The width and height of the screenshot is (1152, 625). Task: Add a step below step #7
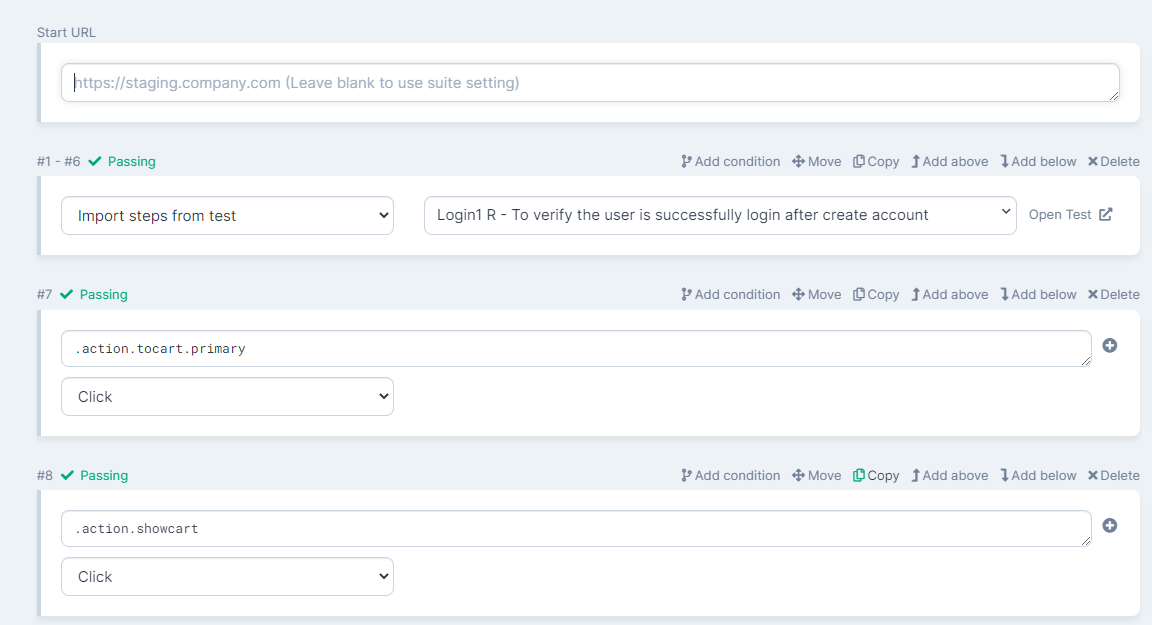click(1038, 295)
